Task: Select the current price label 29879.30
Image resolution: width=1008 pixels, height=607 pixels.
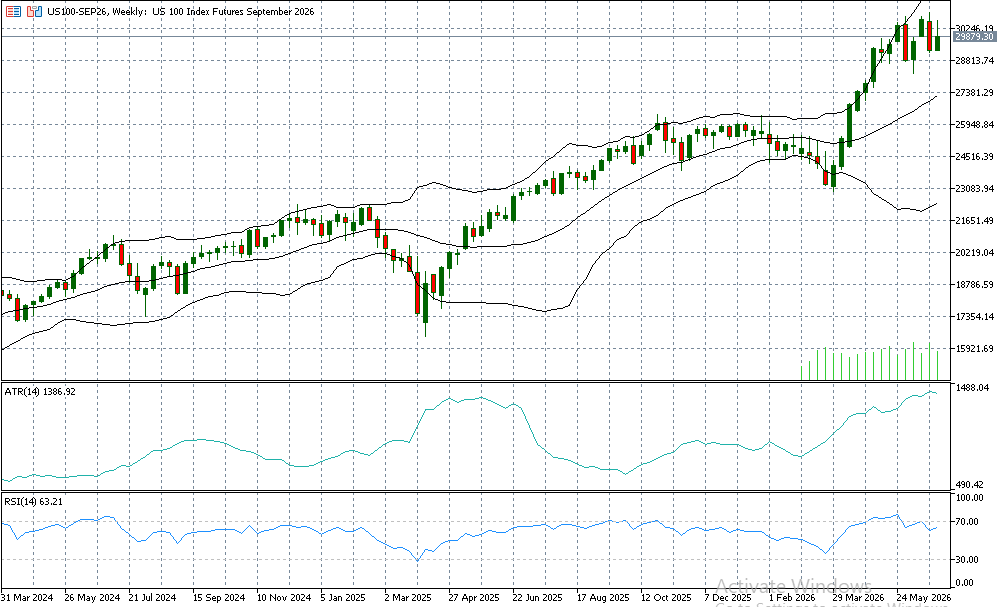Action: pos(974,37)
